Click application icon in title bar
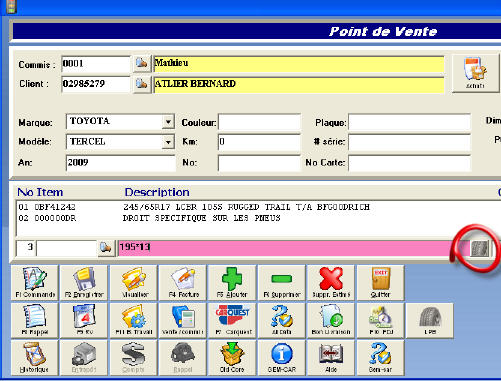The height and width of the screenshot is (381, 501). tap(11, 6)
